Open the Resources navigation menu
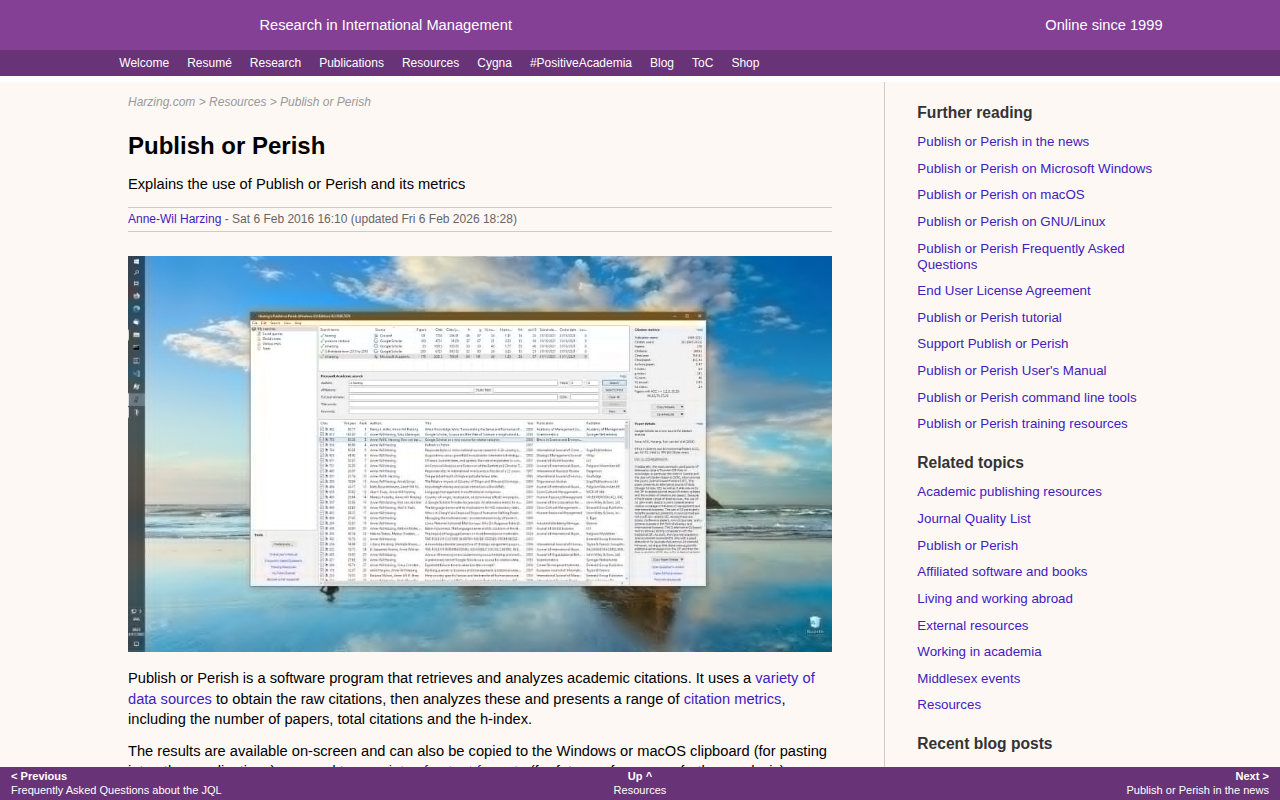1280x800 pixels. pyautogui.click(x=430, y=63)
